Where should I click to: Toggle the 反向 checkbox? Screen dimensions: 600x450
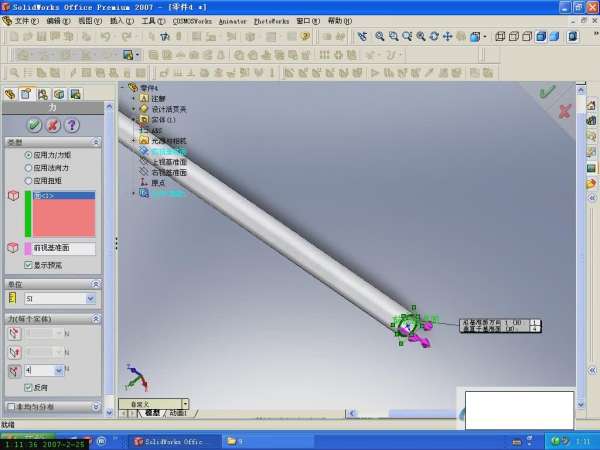(28, 387)
